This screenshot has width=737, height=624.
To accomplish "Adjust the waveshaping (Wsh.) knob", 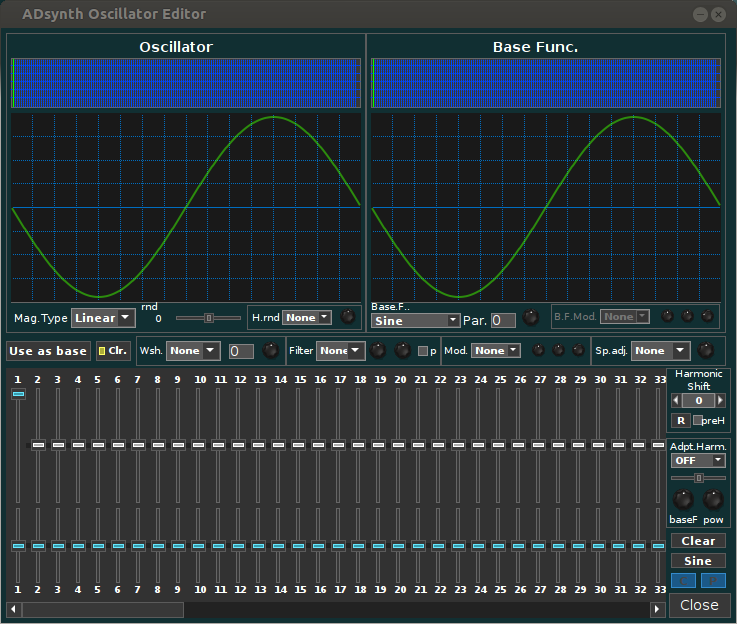I will [x=271, y=351].
